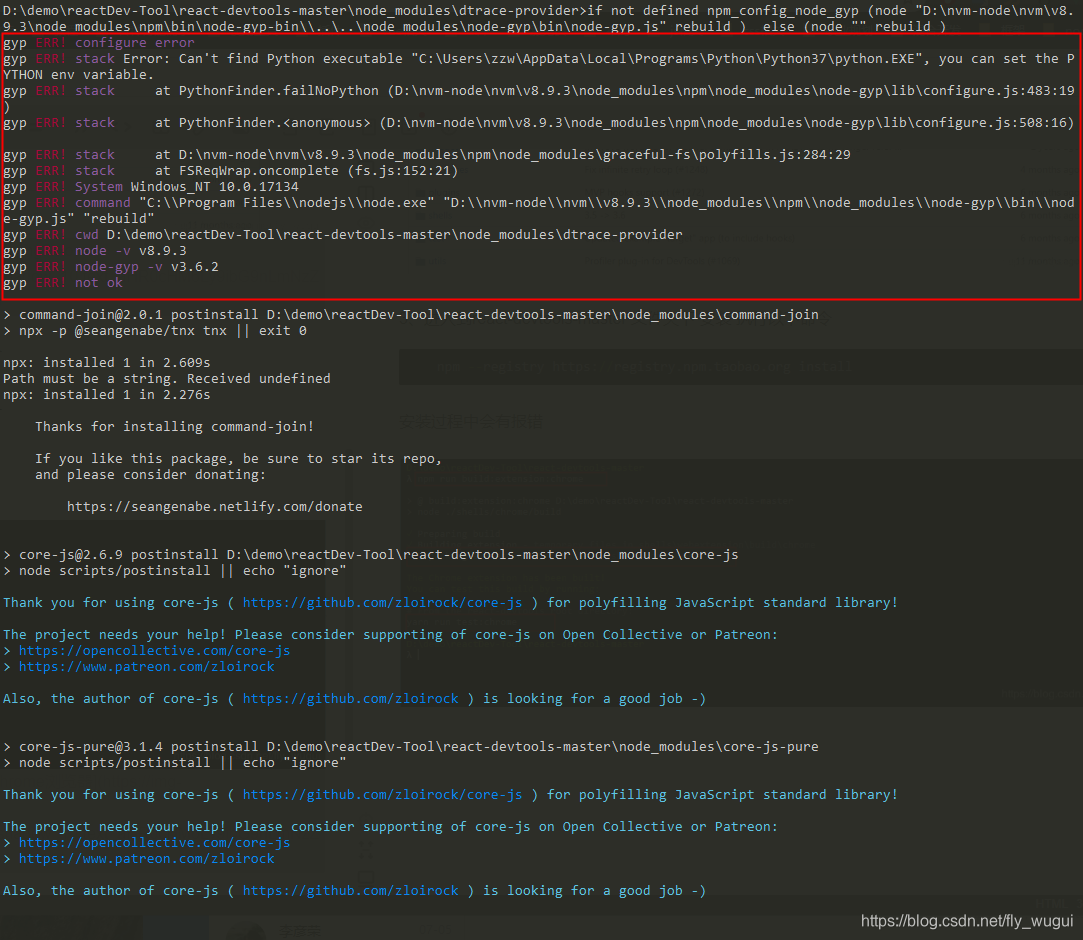Open the zloirock/core-js GitHub link under core-js-pure@3.1.4

point(383,794)
